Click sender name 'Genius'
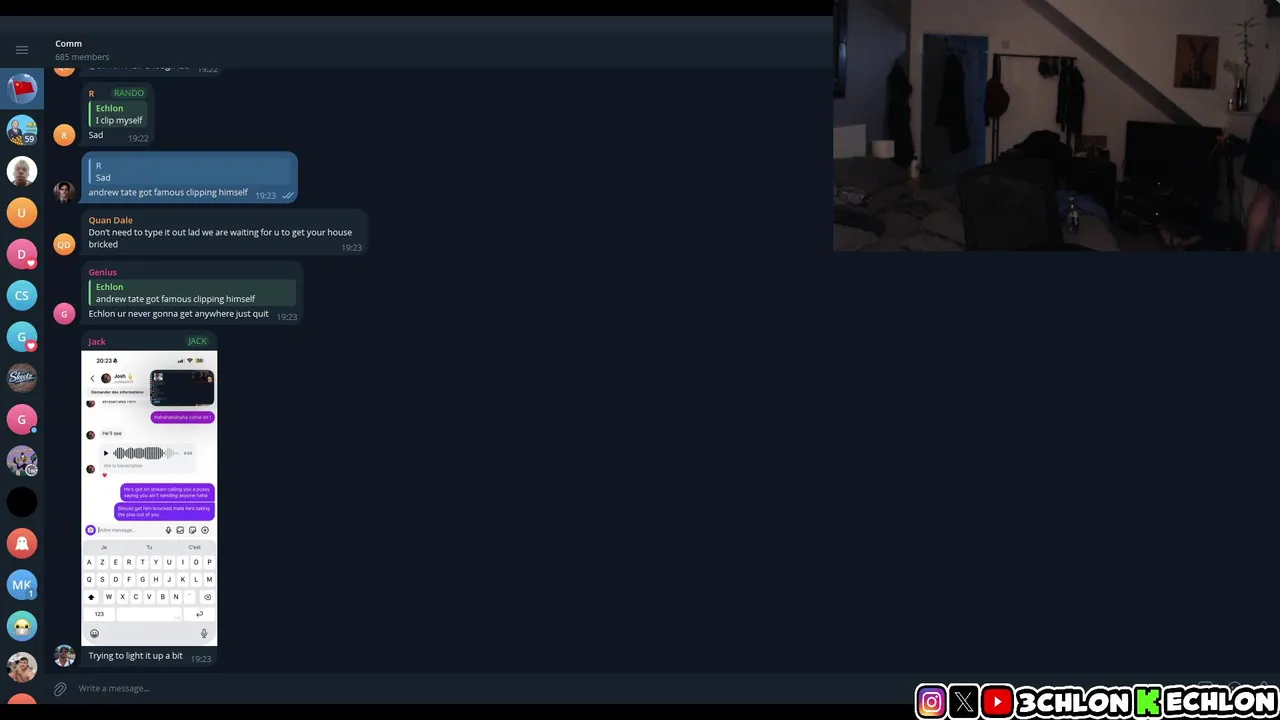The height and width of the screenshot is (720, 1280). coord(102,272)
